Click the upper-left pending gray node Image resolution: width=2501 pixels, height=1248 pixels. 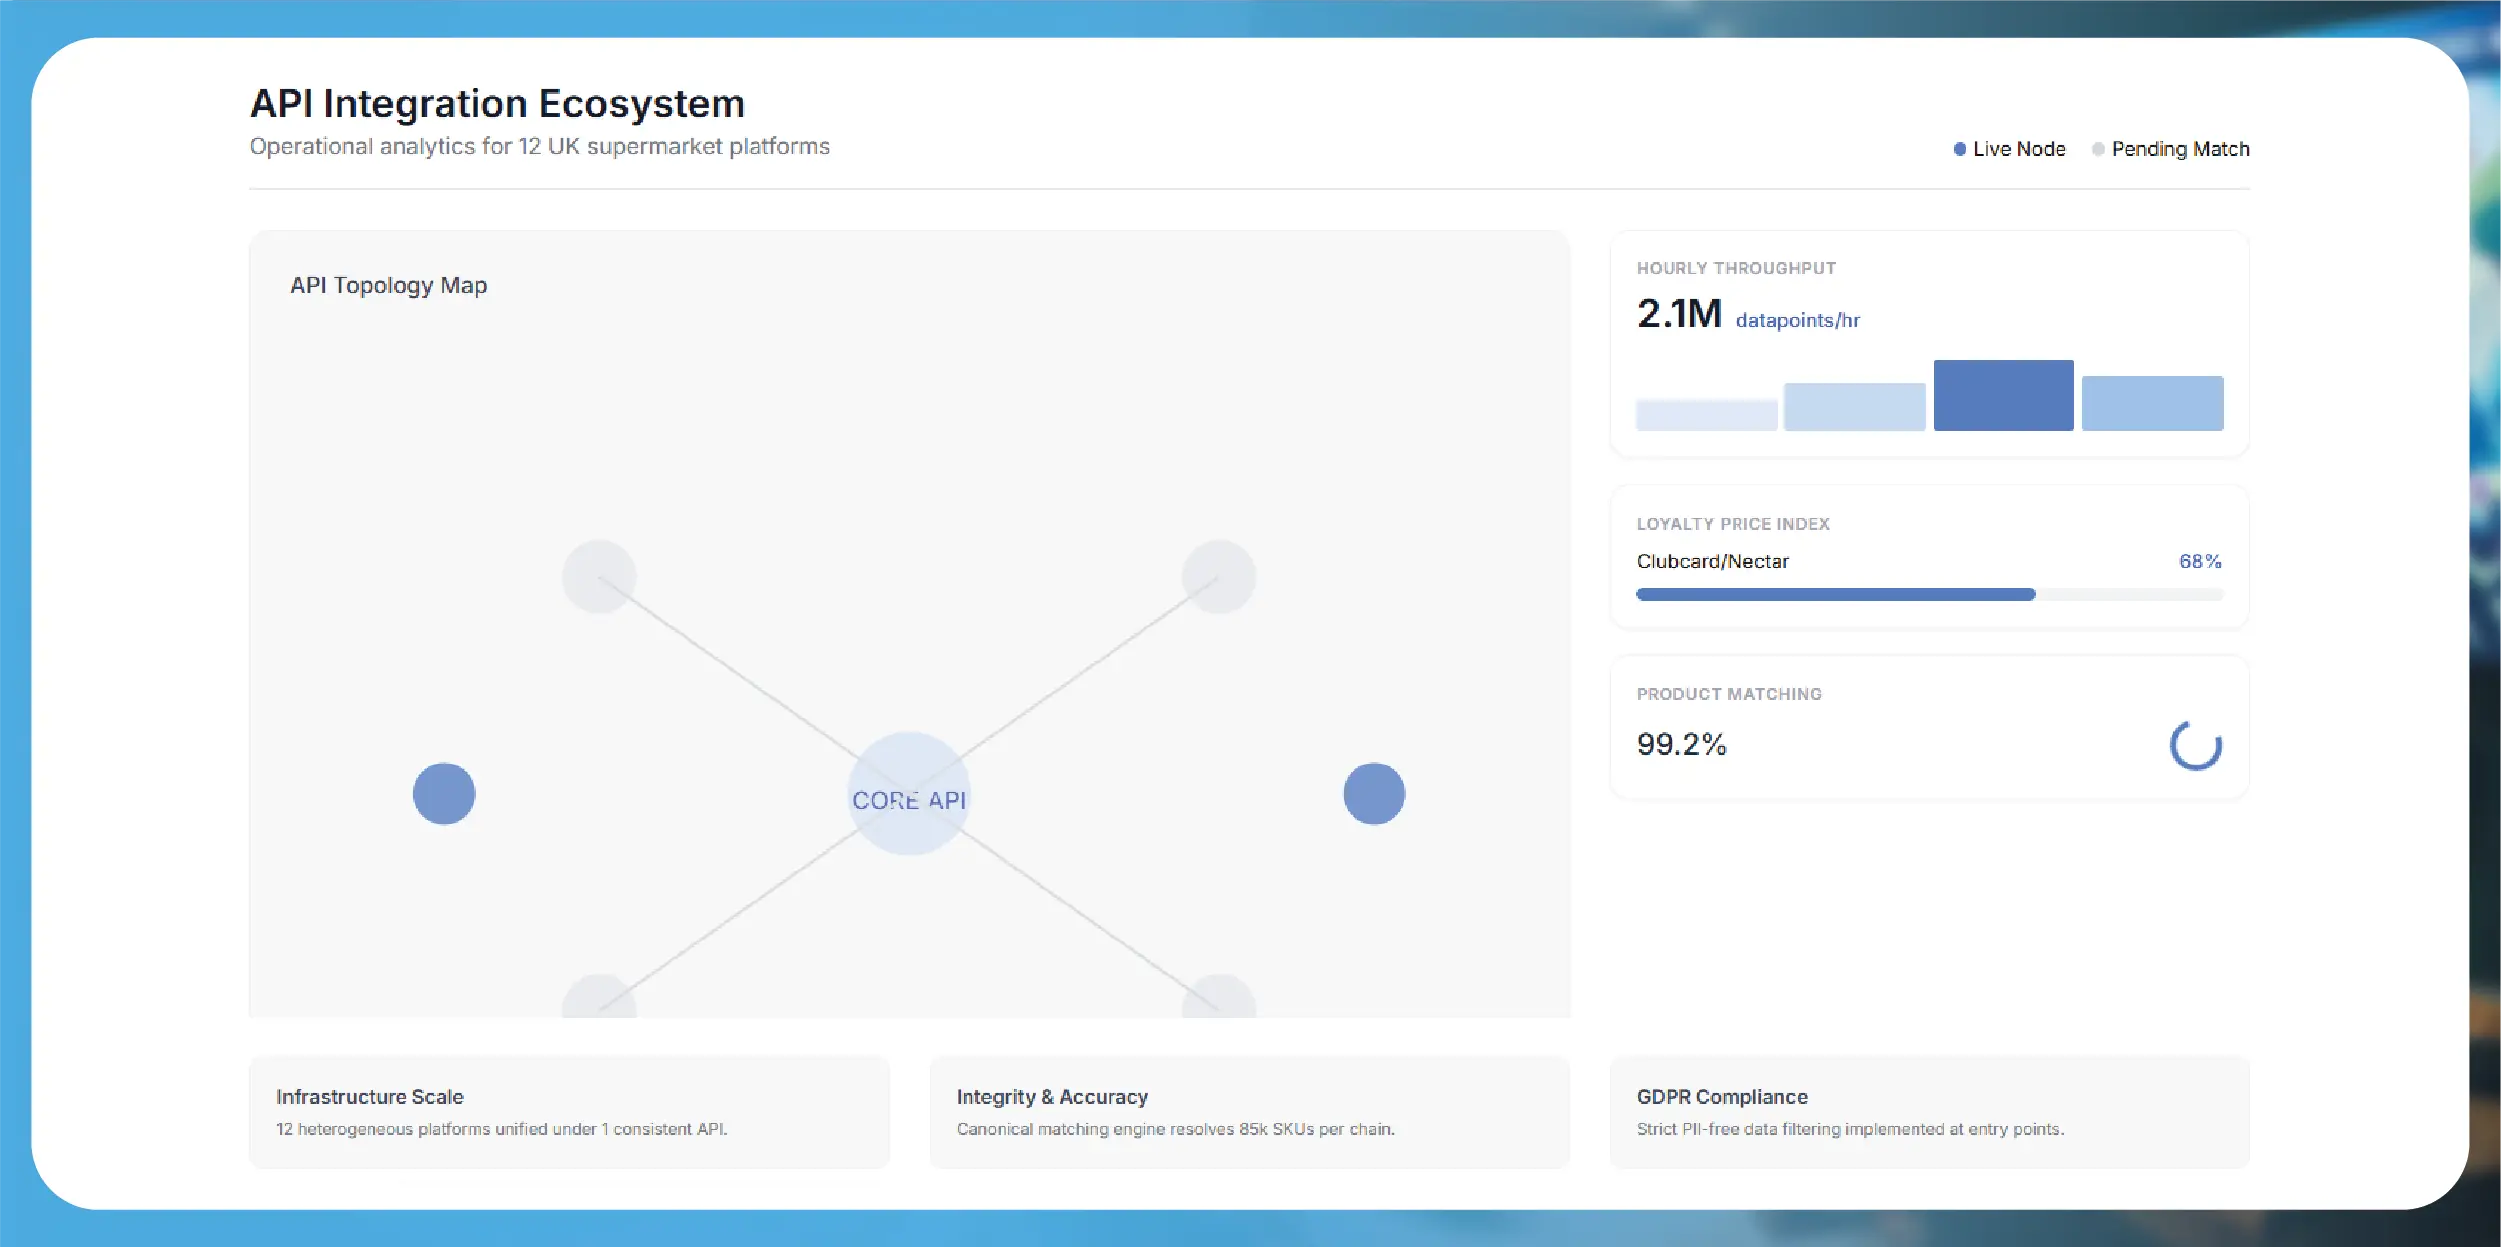point(599,577)
